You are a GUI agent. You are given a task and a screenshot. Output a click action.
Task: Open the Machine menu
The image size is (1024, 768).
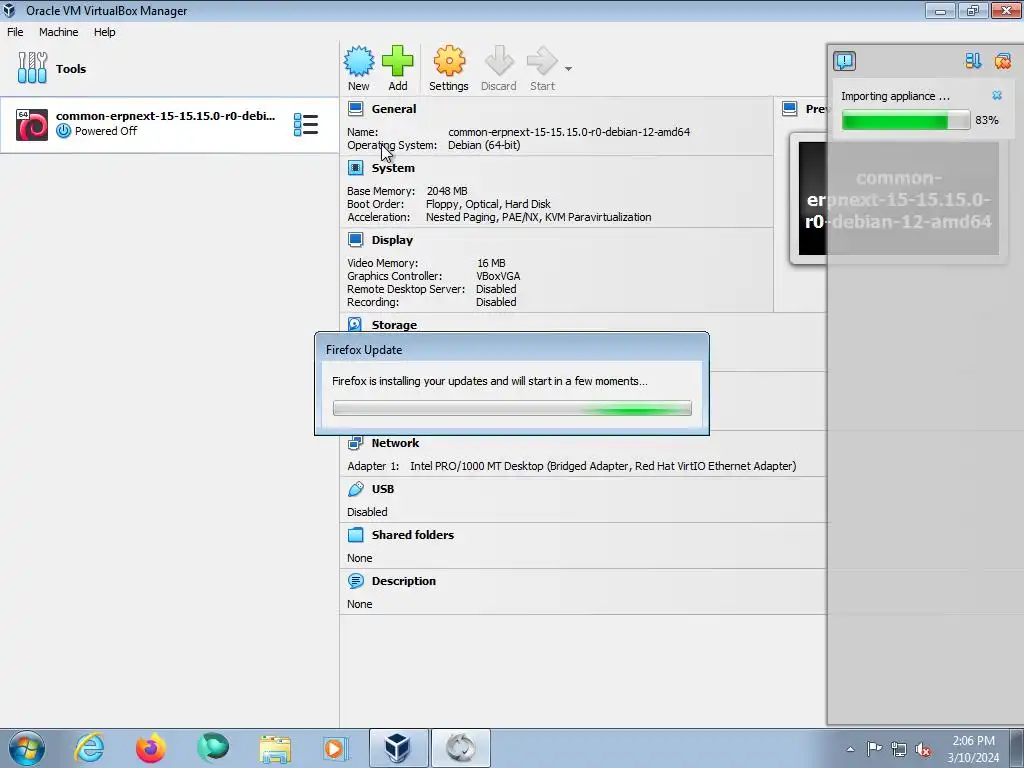[x=58, y=32]
